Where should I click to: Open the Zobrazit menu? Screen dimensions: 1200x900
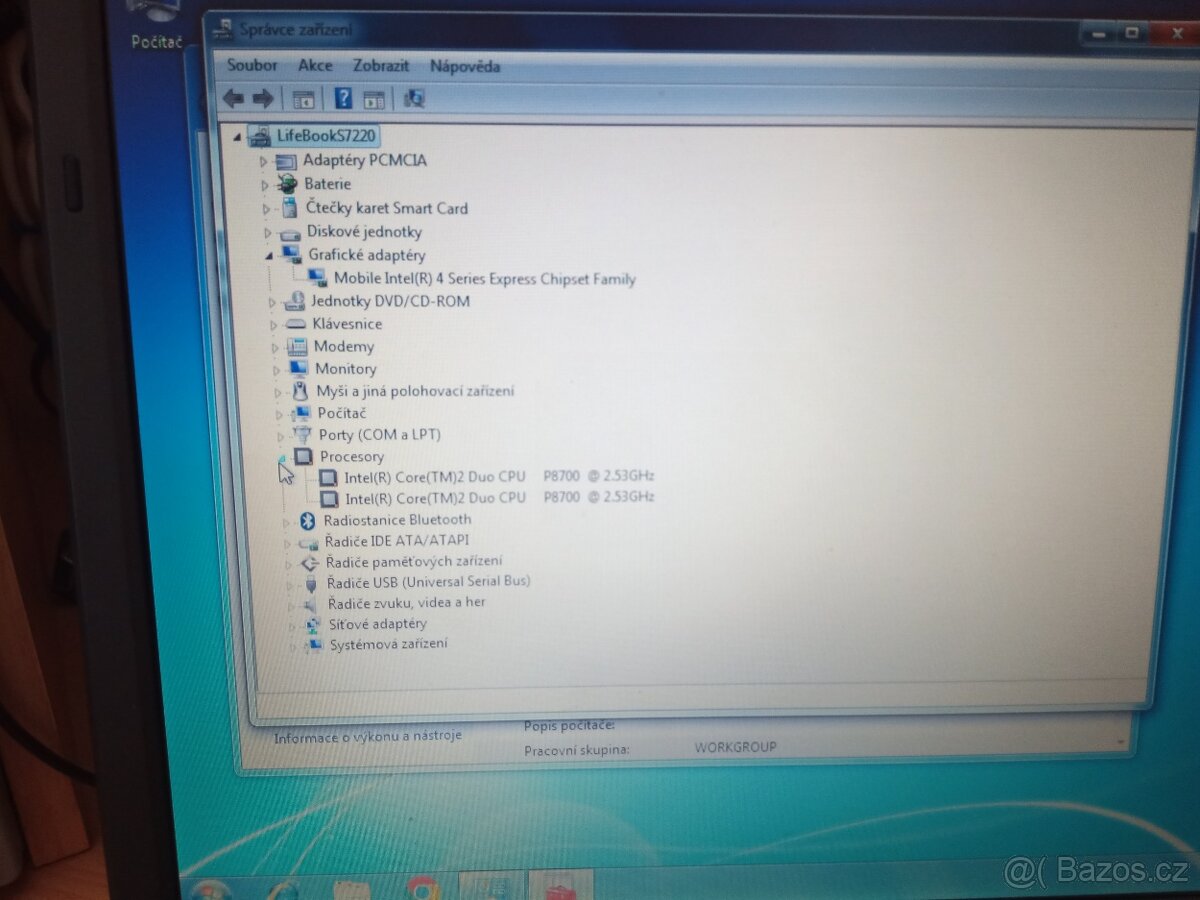[381, 65]
